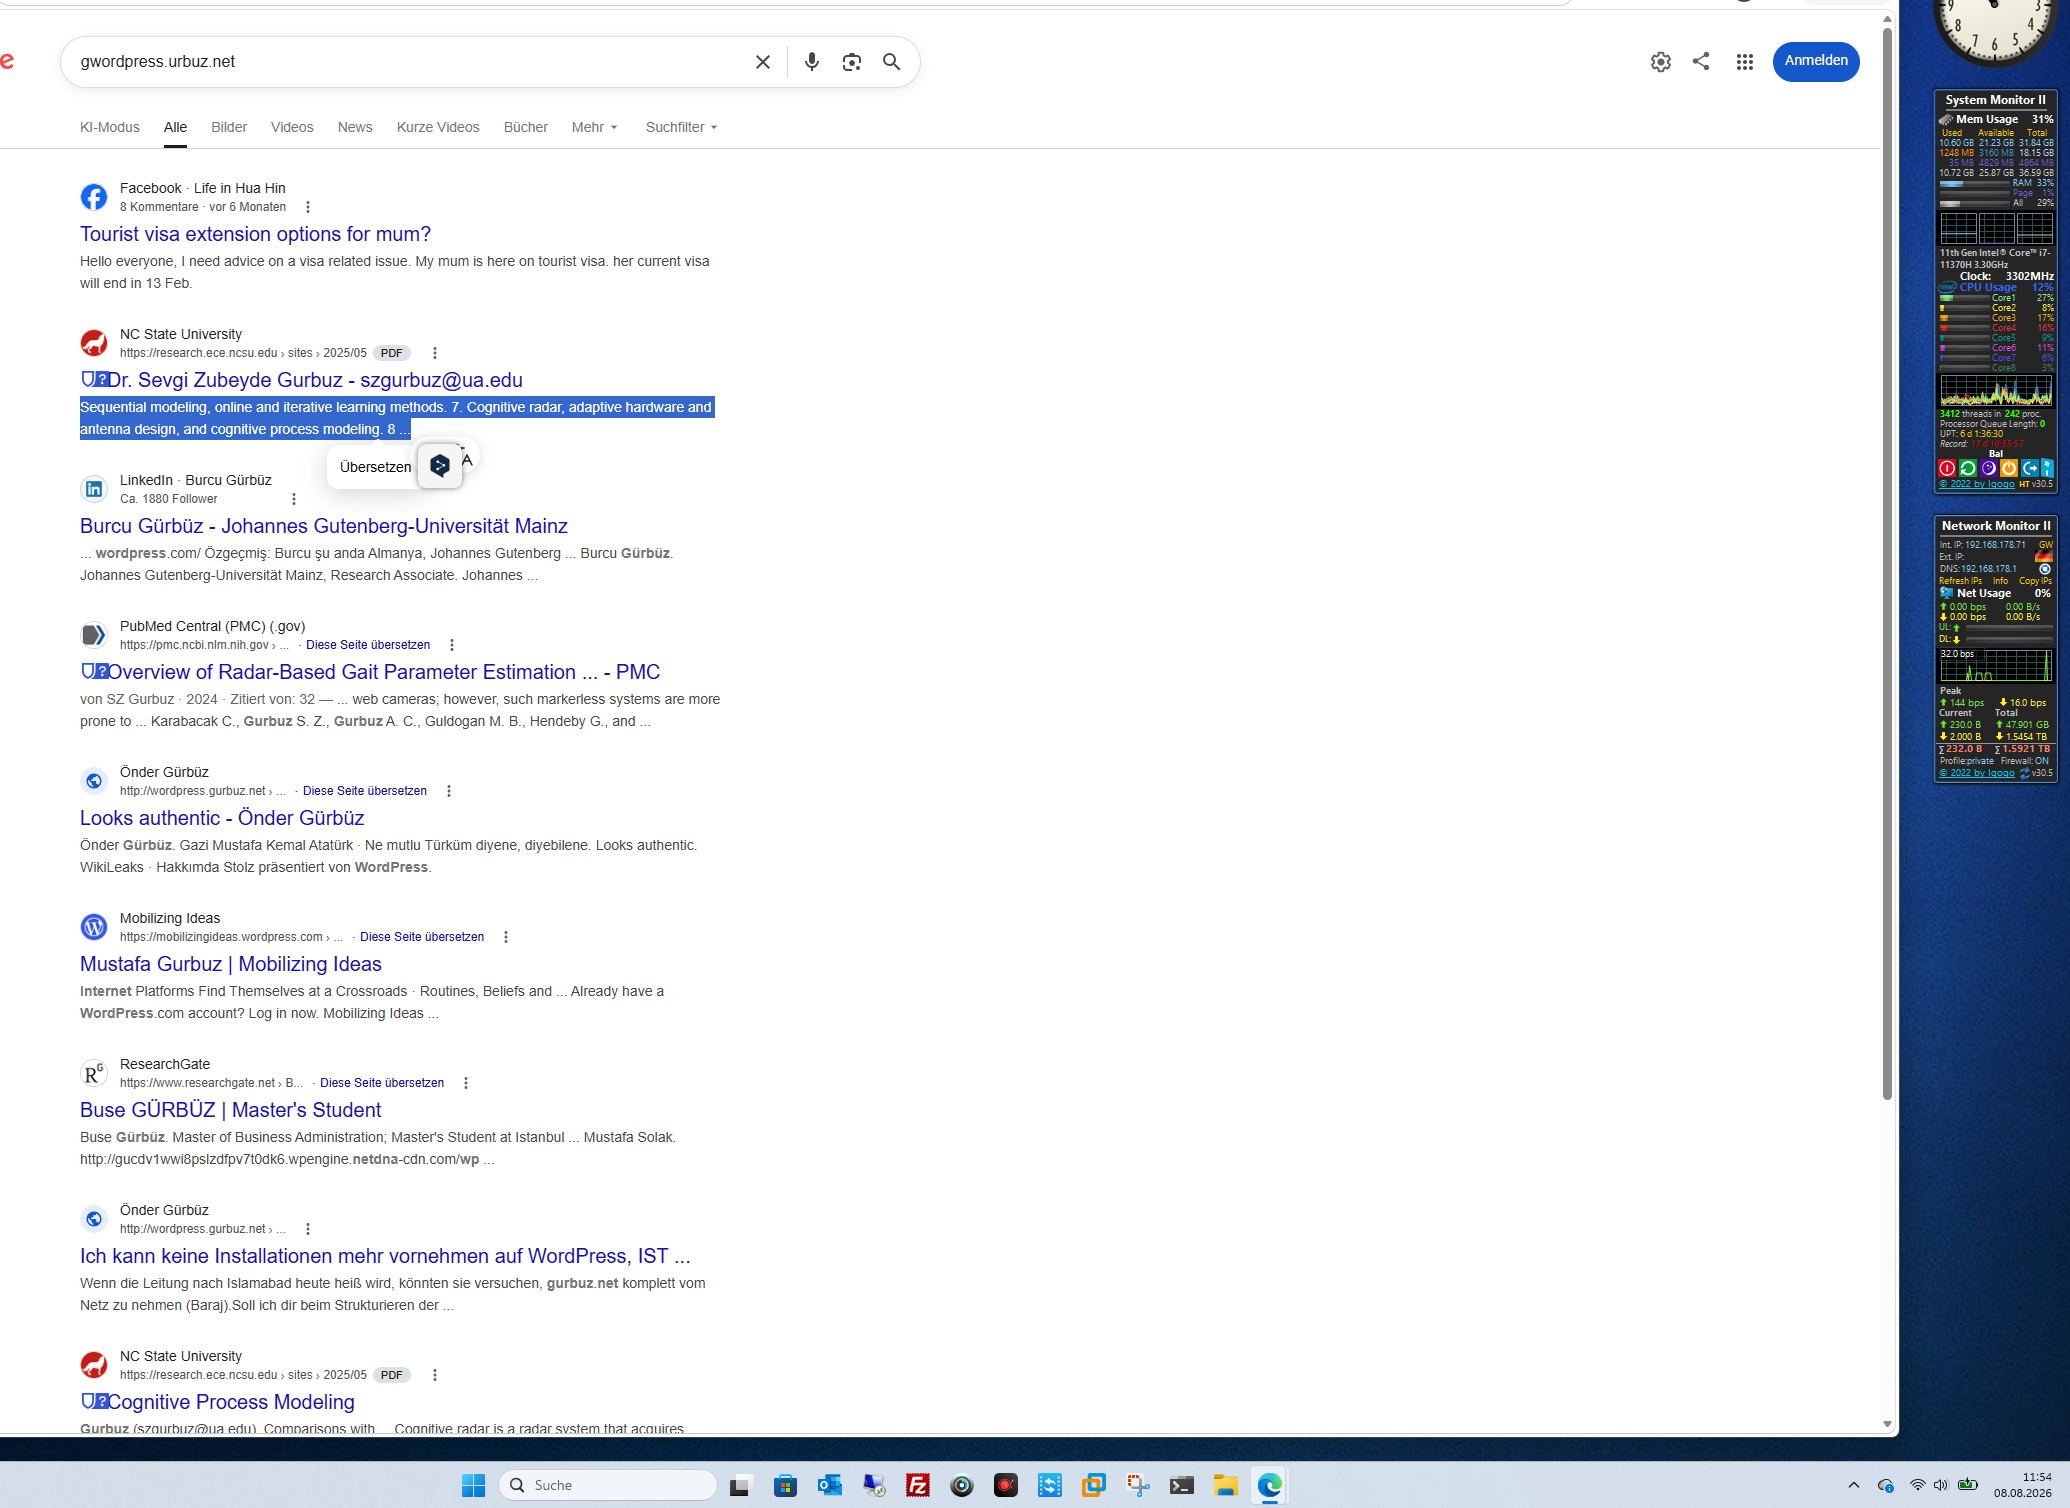Open 'Looks authentic - Önder Gürbüz' result

(222, 818)
